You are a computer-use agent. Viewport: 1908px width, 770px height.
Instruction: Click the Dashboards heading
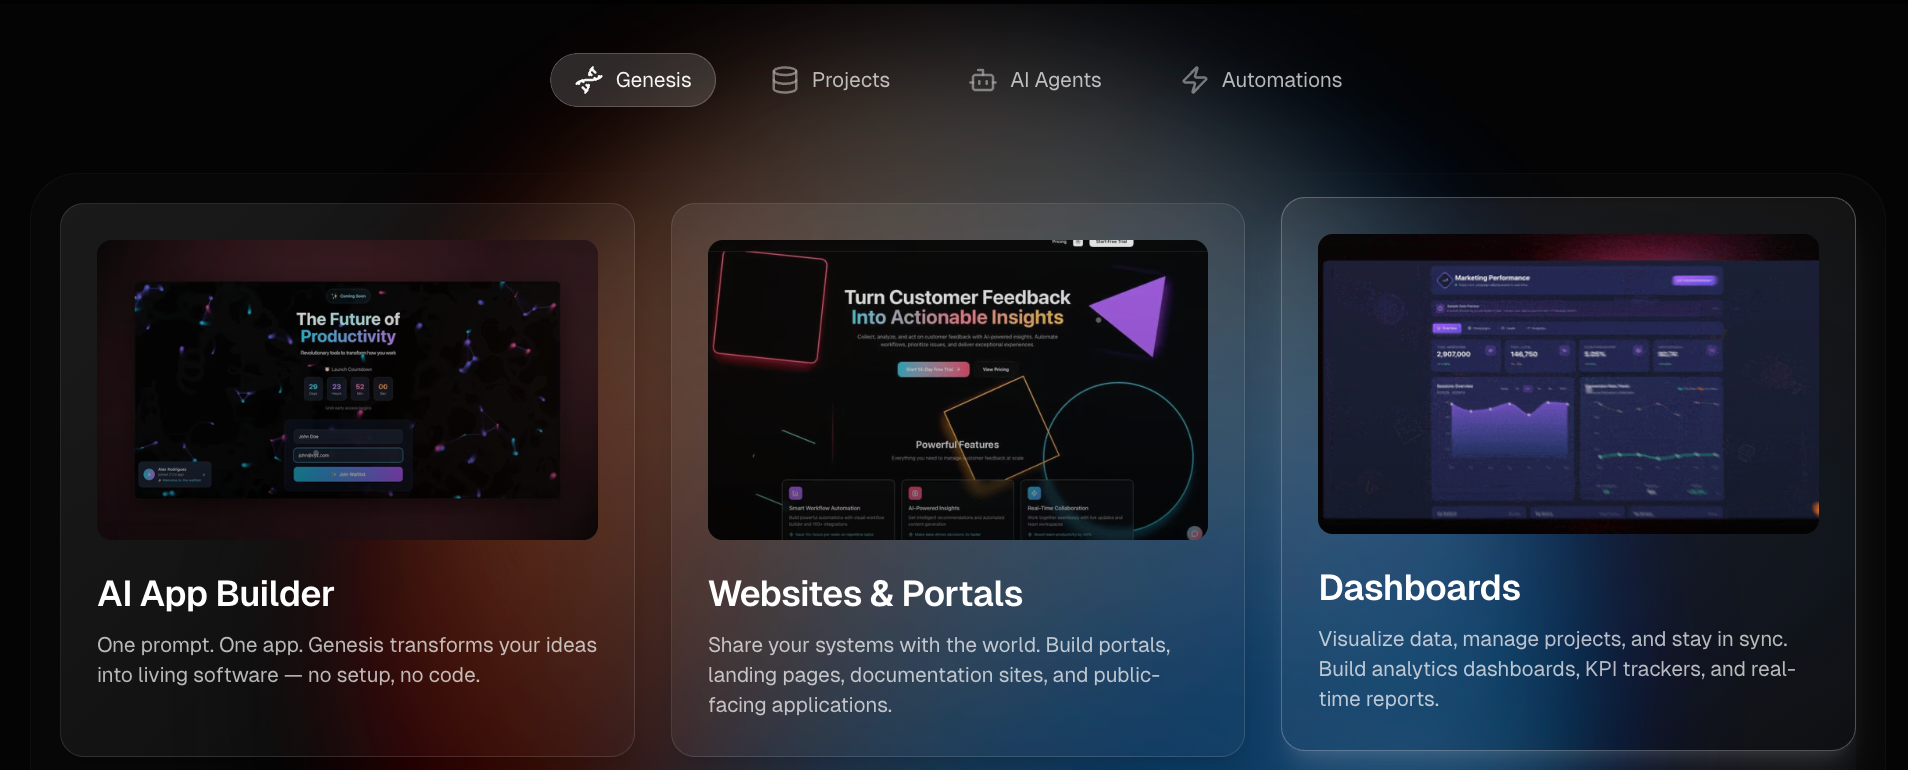(1419, 588)
